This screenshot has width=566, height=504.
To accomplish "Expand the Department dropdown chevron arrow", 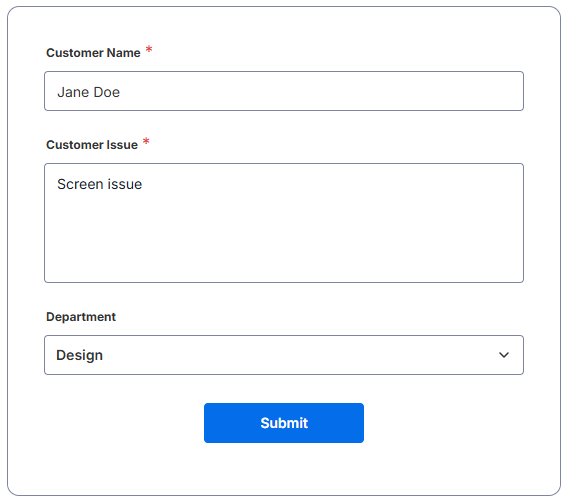I will pos(504,355).
